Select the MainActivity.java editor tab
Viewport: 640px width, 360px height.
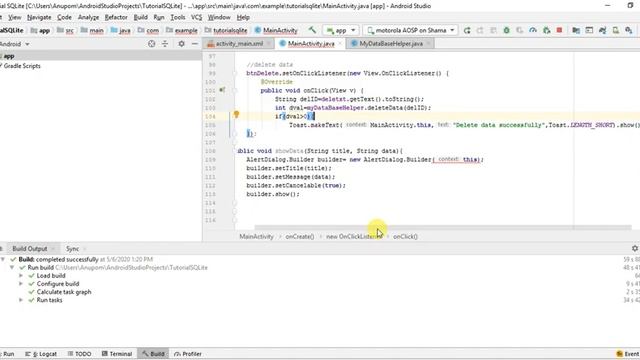point(311,44)
